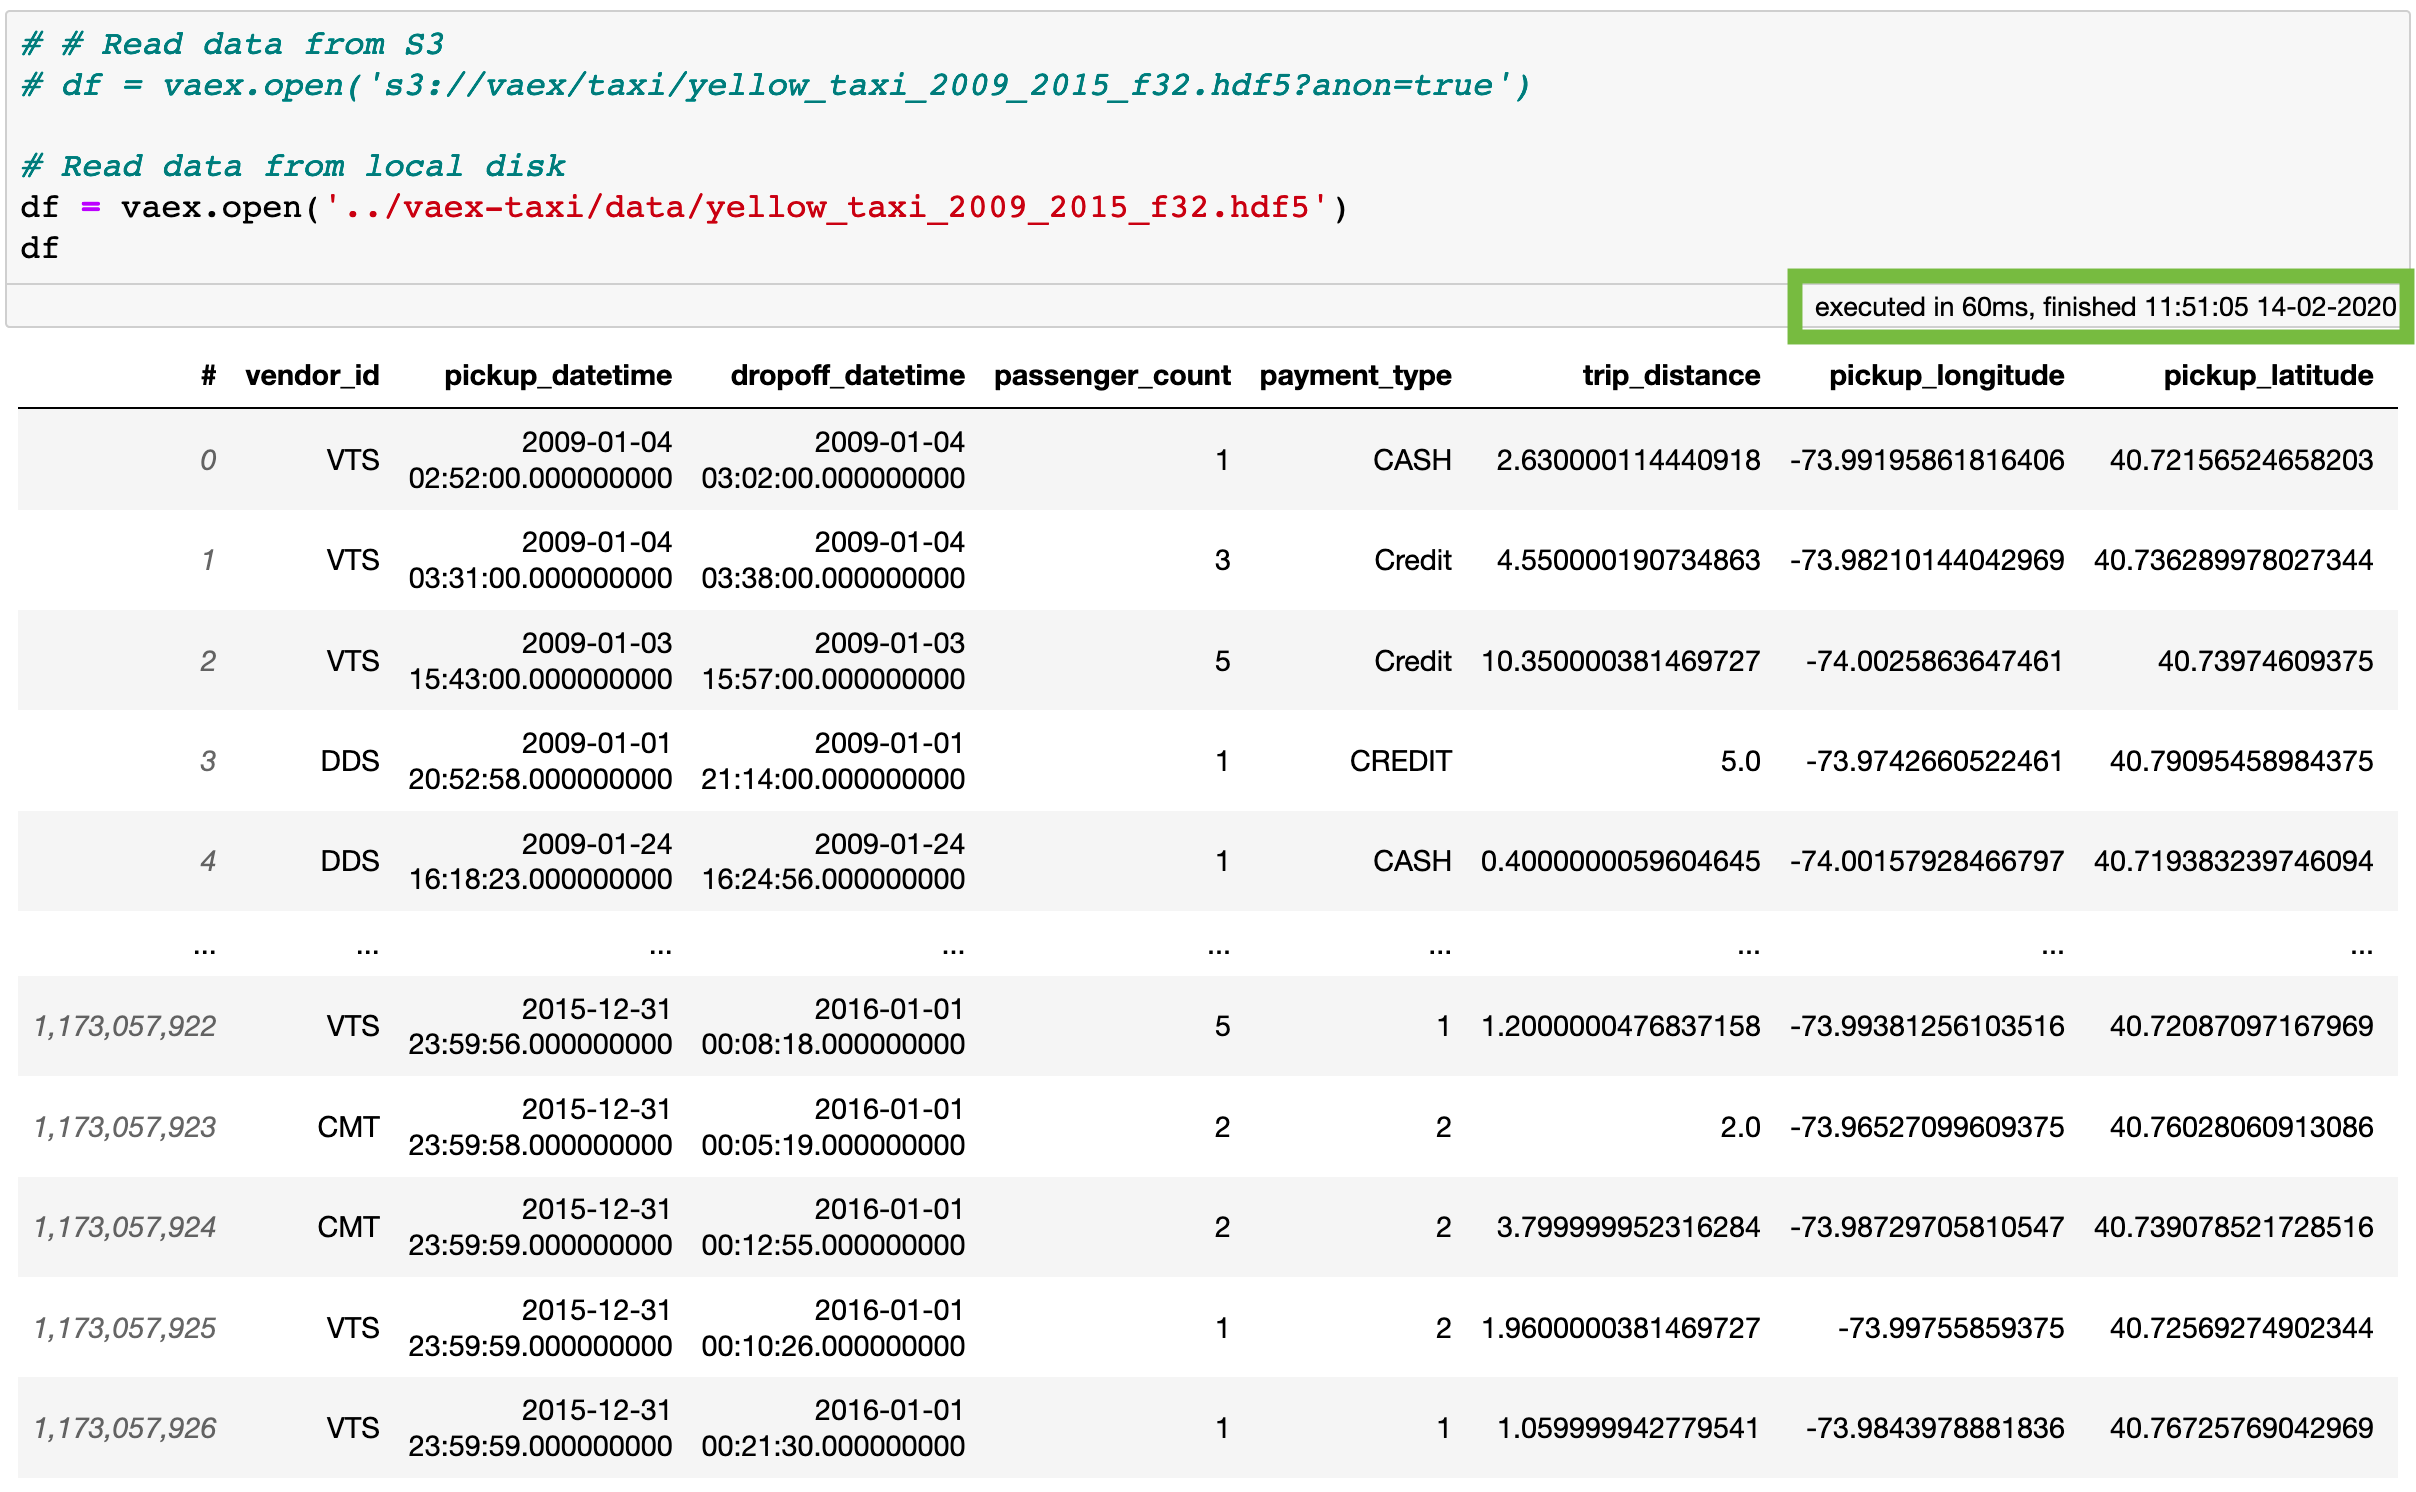2416x1492 pixels.
Task: Click the vaex.open local disk code line
Action: [x=684, y=208]
